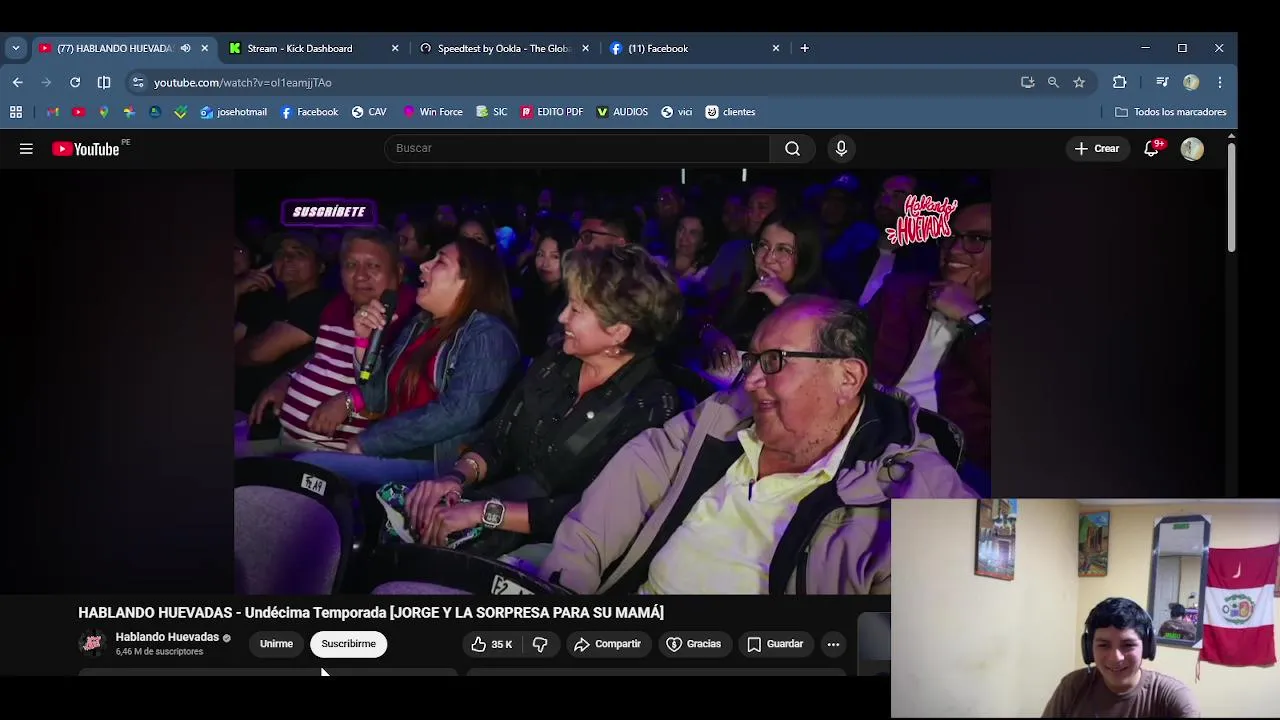Mute the YouTube tab audio icon

pyautogui.click(x=185, y=48)
